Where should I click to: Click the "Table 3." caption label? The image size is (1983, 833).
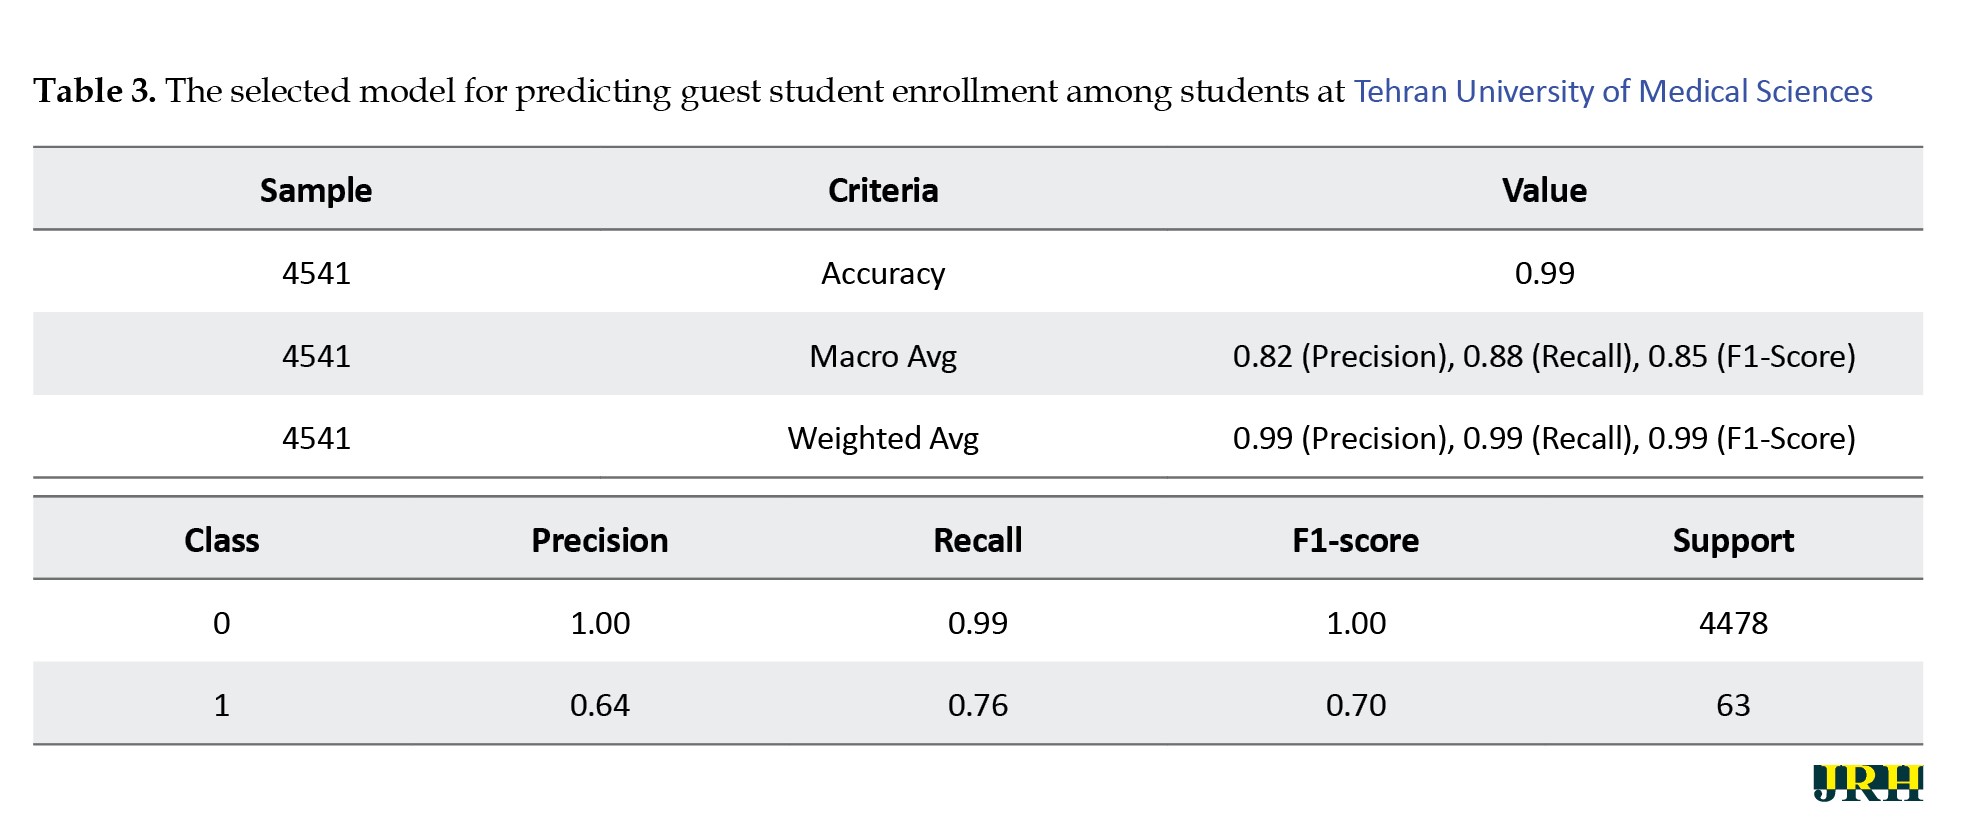pyautogui.click(x=95, y=91)
